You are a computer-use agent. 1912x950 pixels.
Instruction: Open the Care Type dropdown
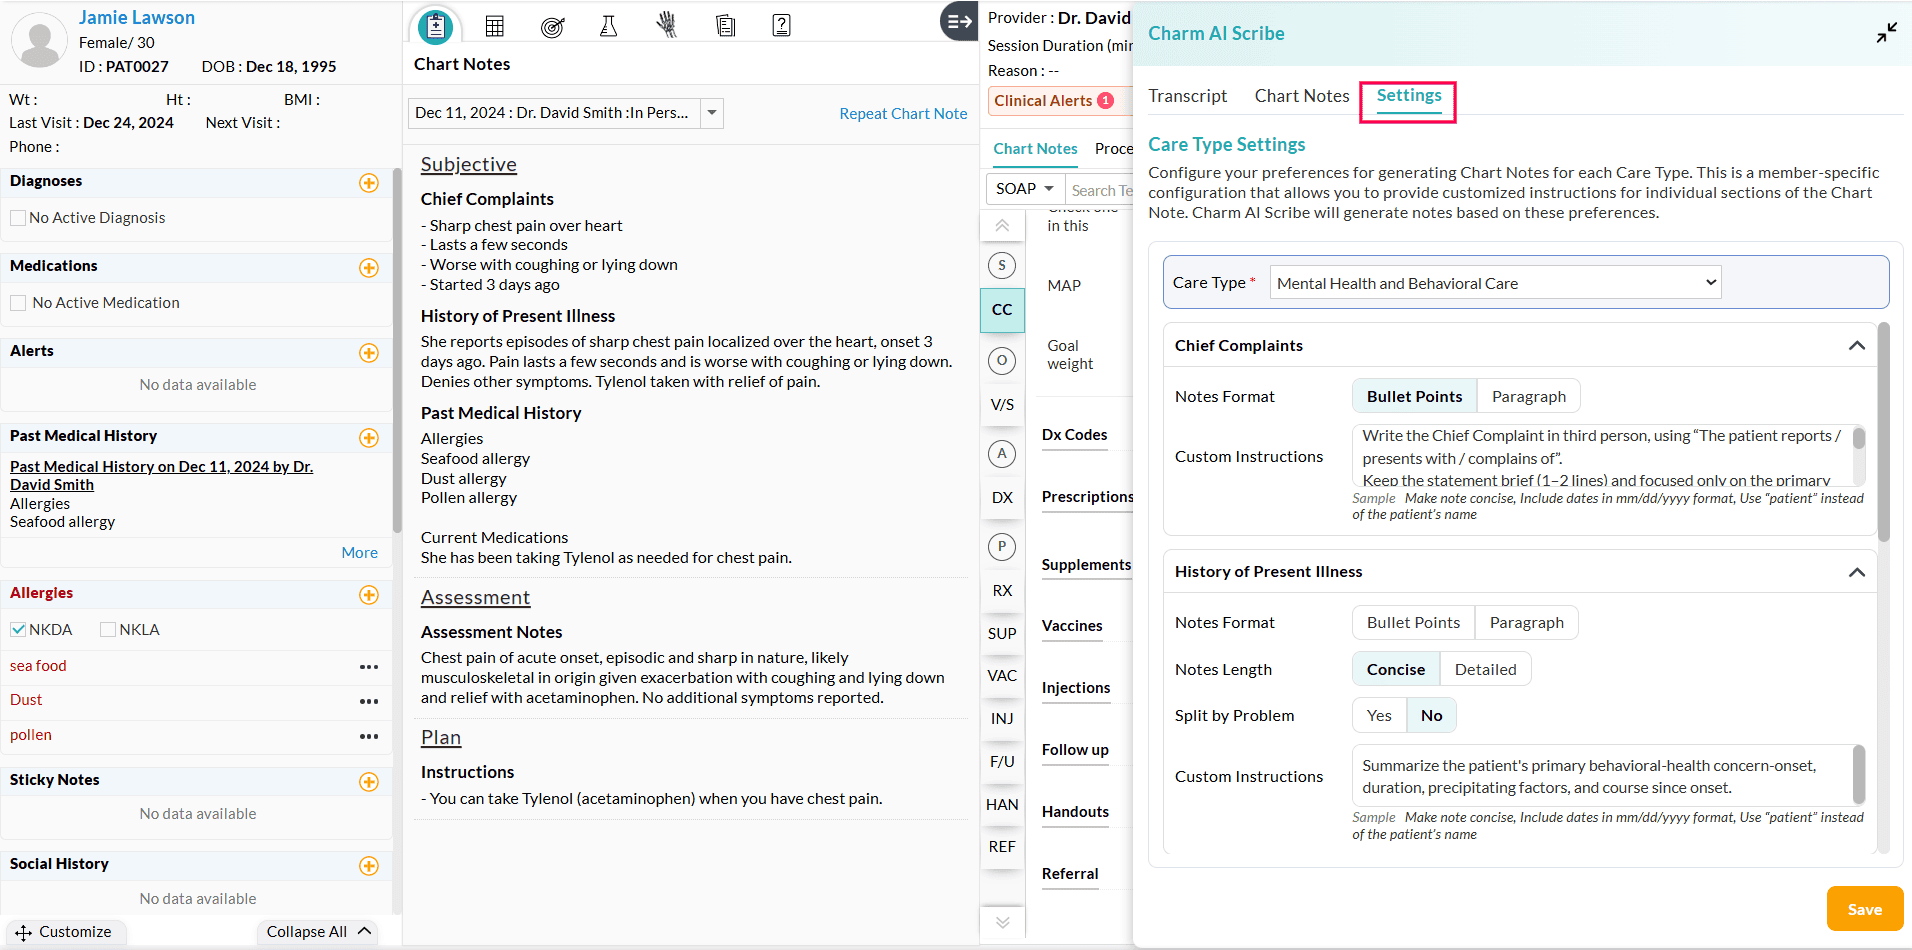(x=1495, y=283)
